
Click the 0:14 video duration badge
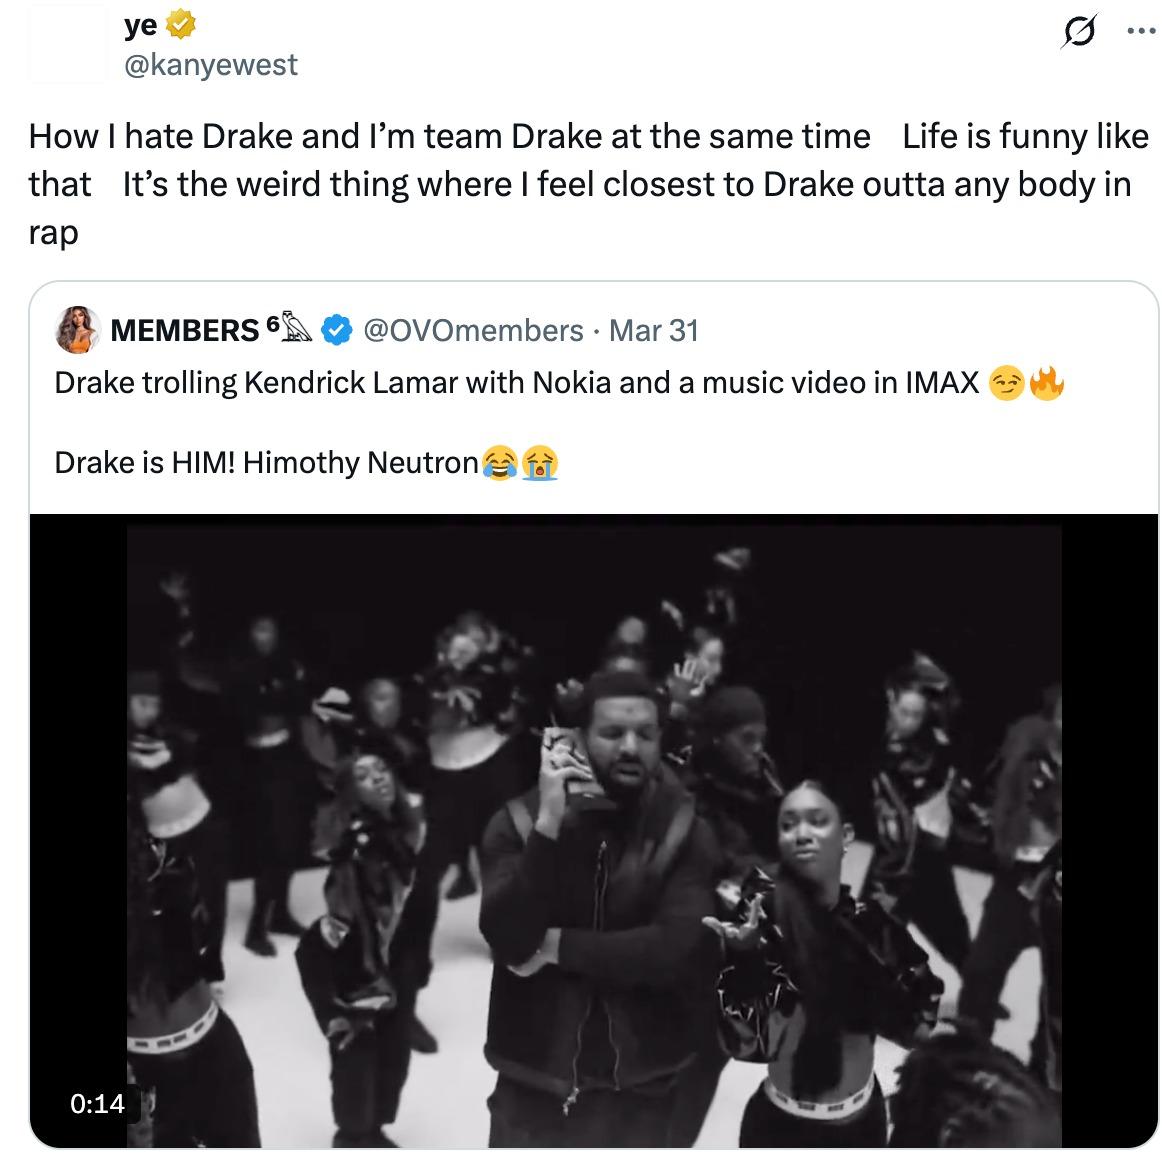tap(97, 1104)
